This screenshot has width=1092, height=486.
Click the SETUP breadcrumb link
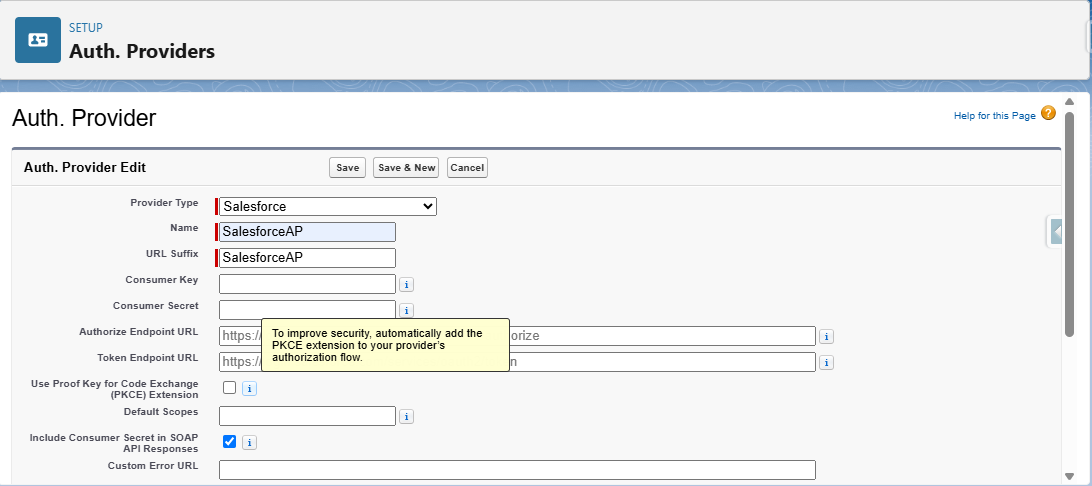click(86, 28)
